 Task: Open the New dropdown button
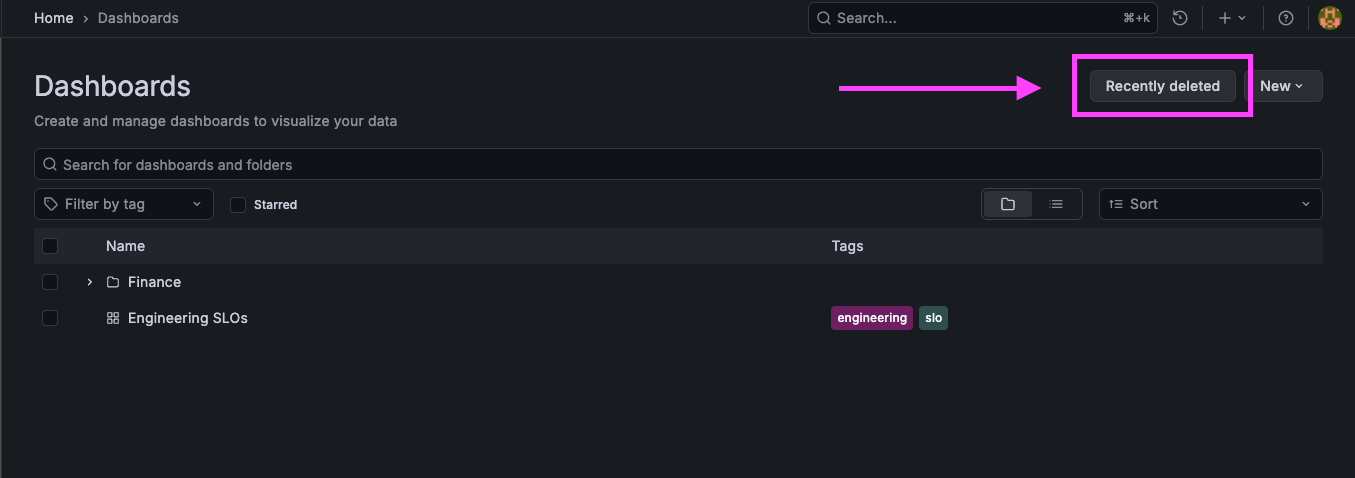[1283, 86]
